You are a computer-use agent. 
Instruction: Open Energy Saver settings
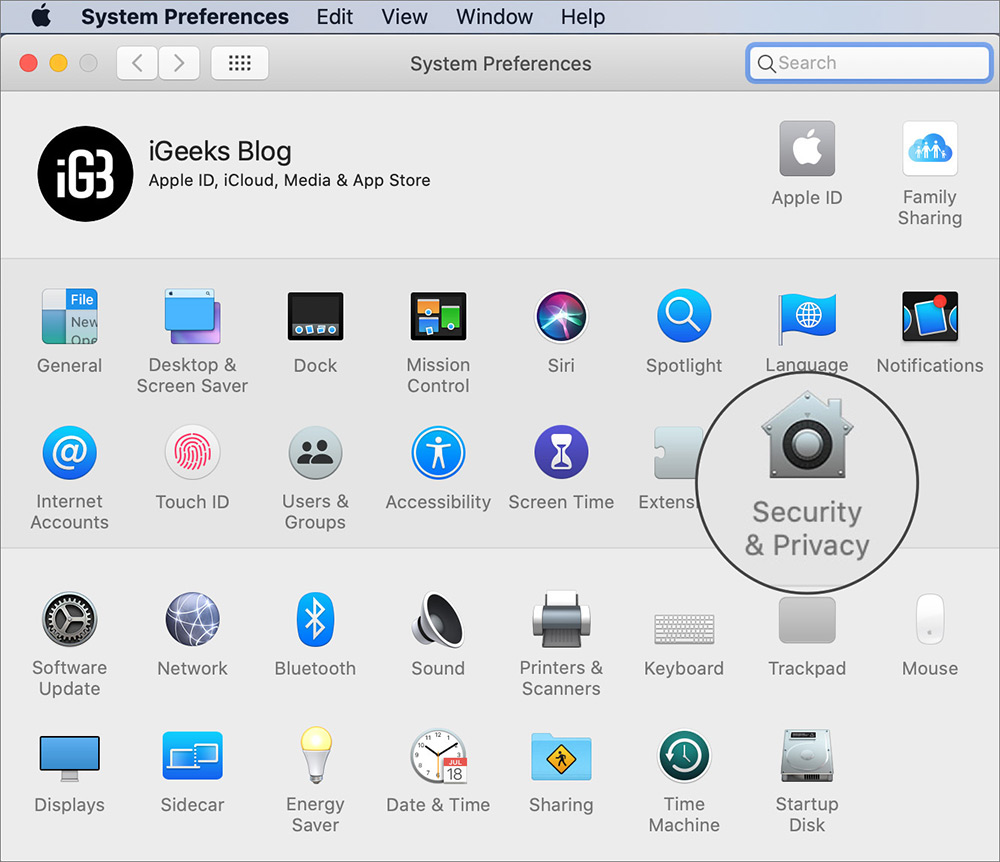pos(315,756)
